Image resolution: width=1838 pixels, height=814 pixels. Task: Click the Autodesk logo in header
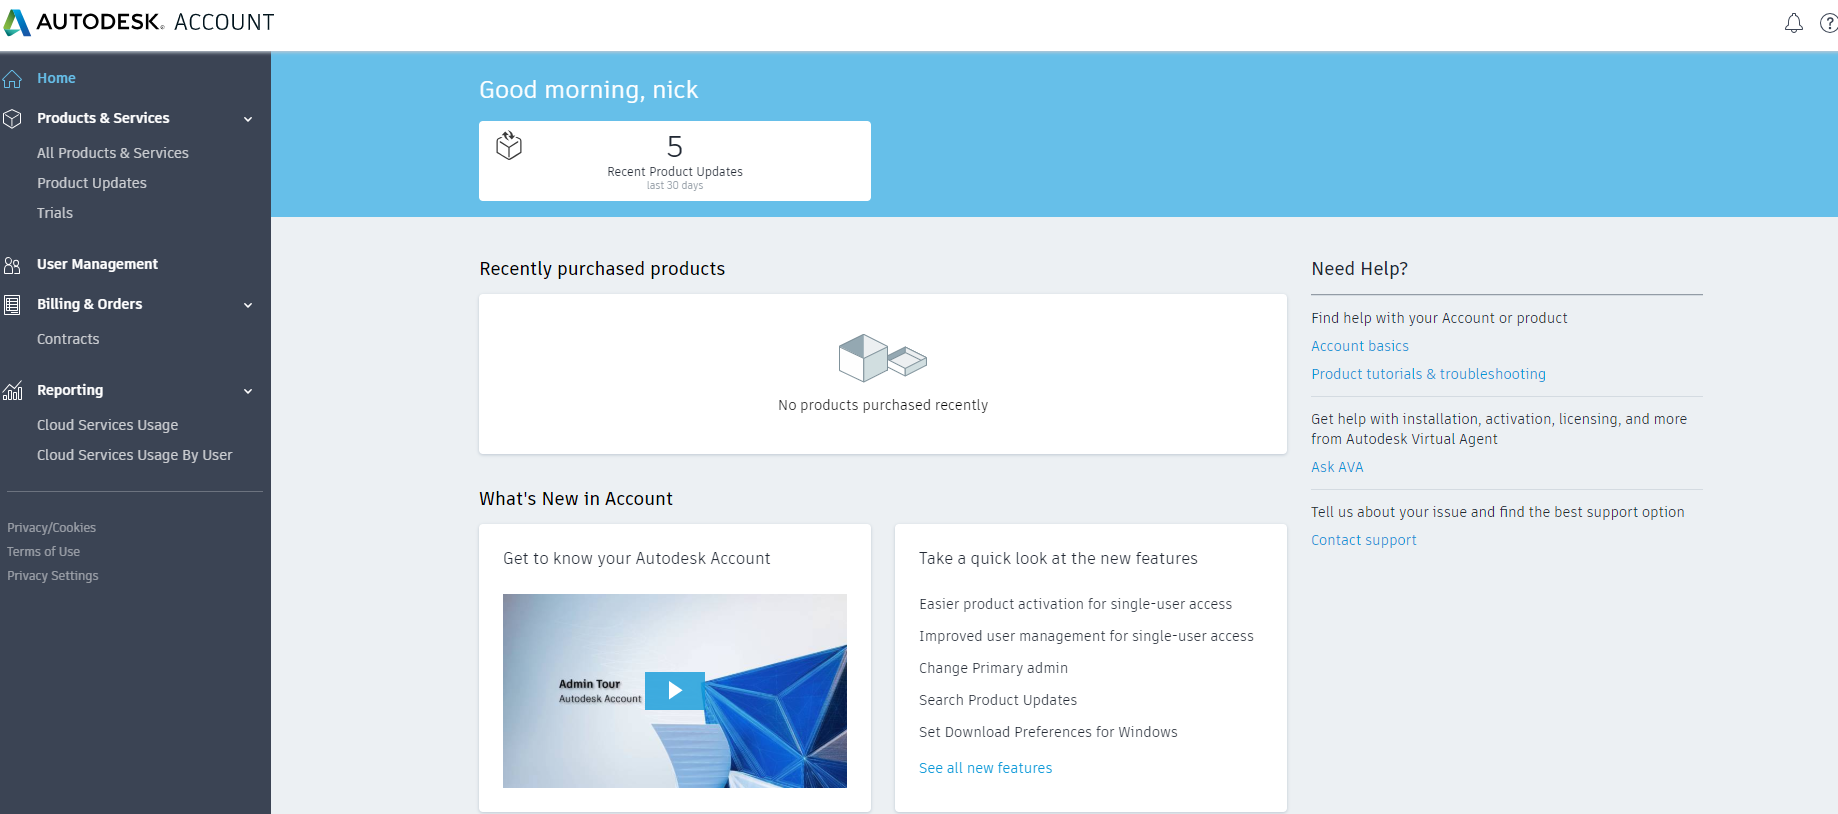tap(17, 23)
